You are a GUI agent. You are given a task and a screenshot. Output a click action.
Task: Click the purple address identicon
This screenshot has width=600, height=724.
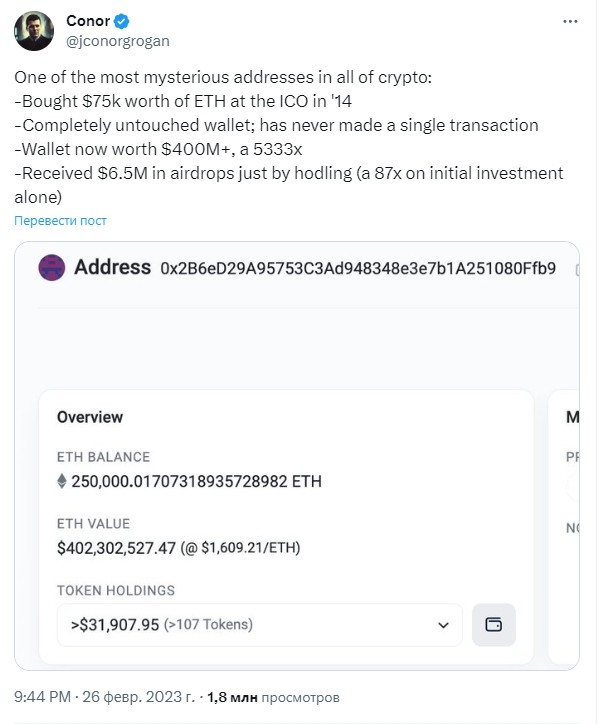click(x=51, y=268)
